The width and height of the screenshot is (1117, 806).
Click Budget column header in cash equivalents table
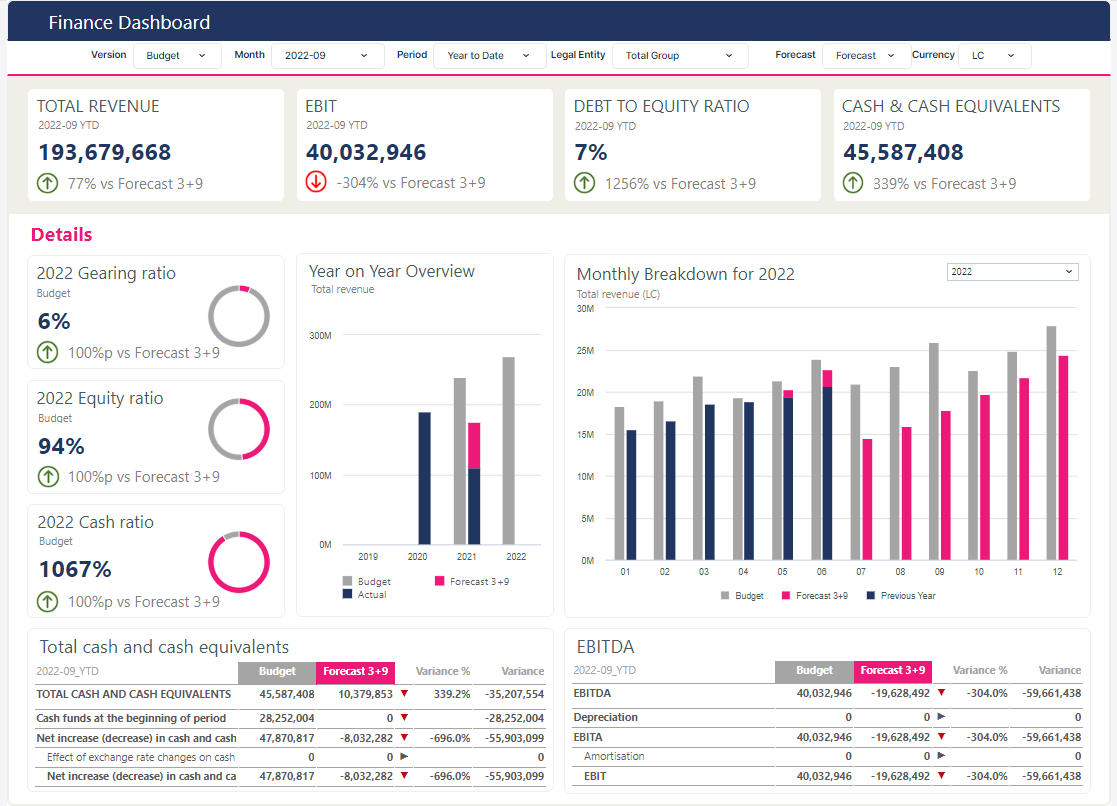click(277, 671)
